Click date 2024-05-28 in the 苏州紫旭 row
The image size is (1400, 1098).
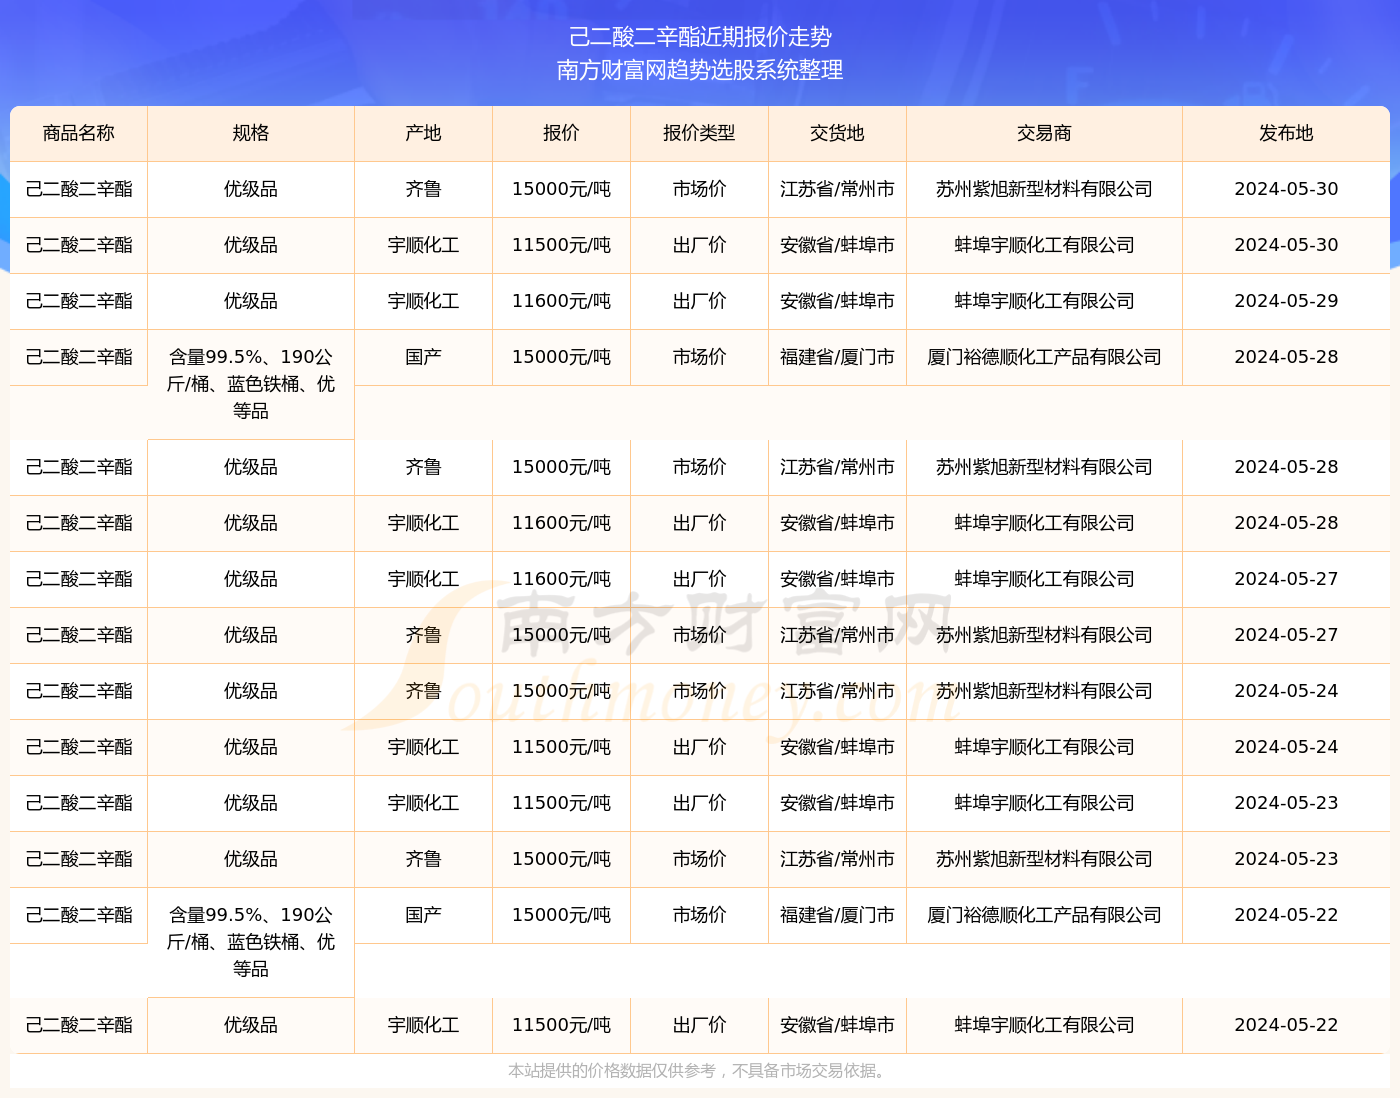(x=1286, y=467)
